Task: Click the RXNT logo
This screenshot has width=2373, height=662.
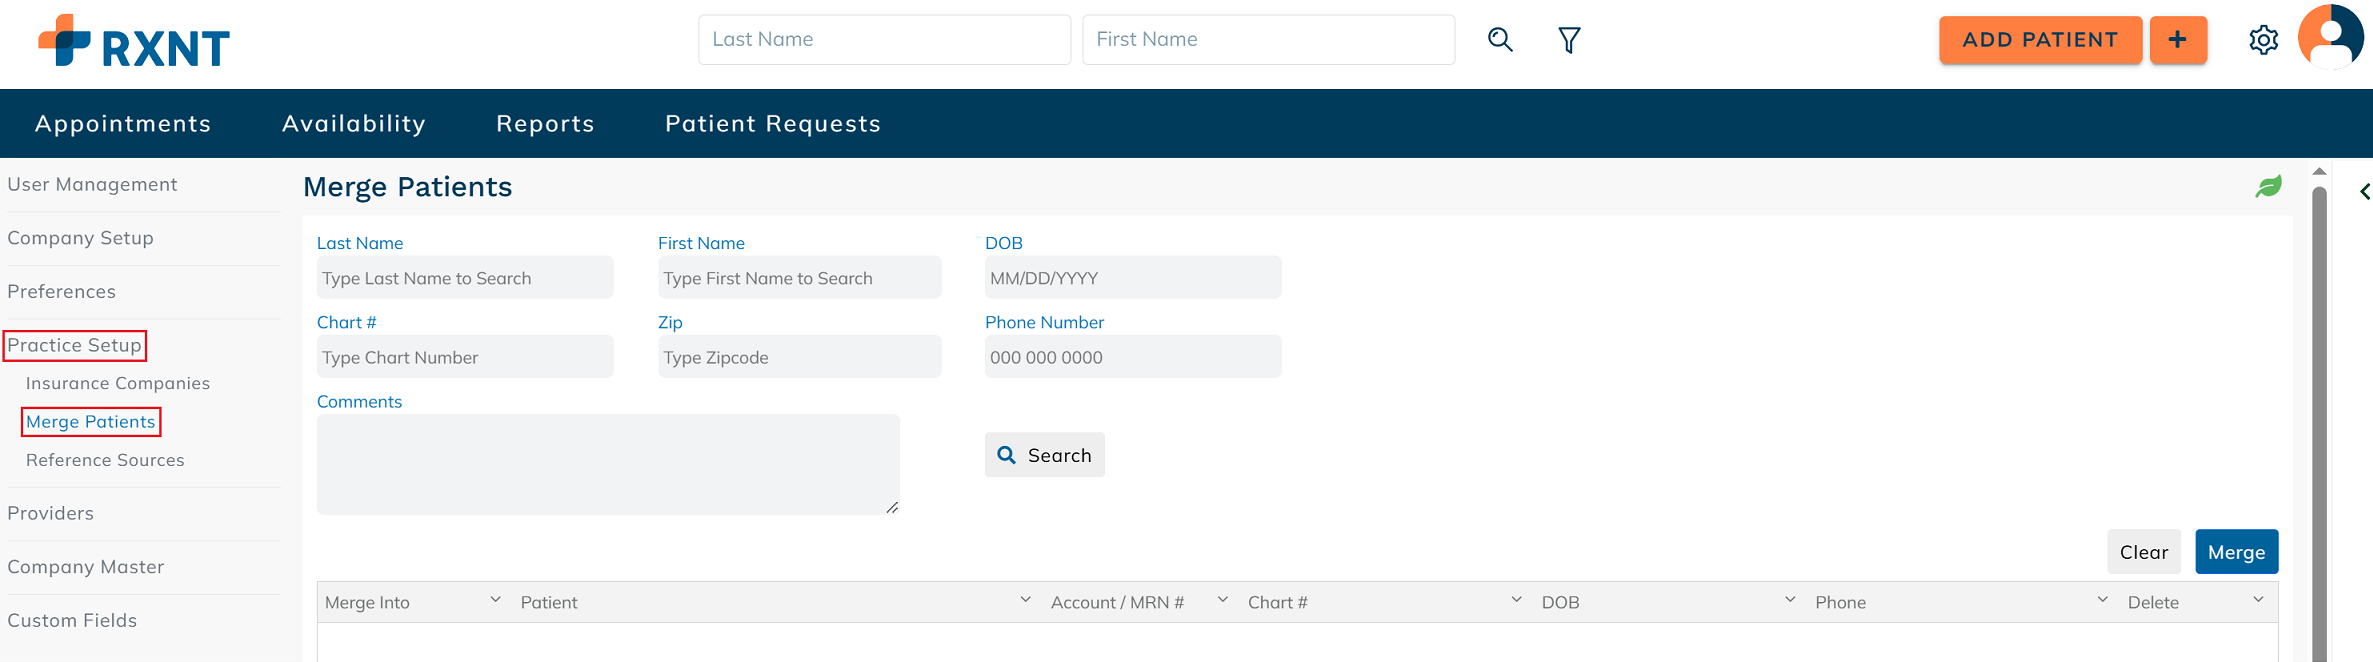Action: (134, 42)
